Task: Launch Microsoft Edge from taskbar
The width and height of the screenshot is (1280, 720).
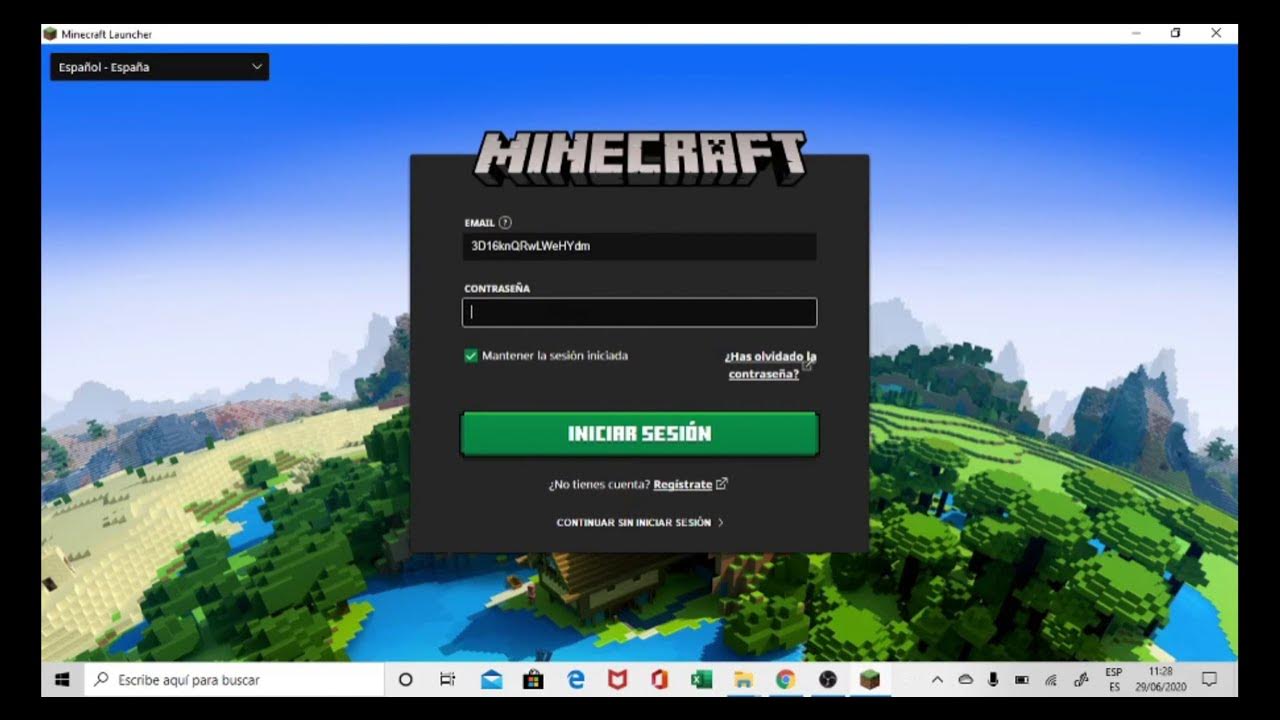Action: coord(576,680)
